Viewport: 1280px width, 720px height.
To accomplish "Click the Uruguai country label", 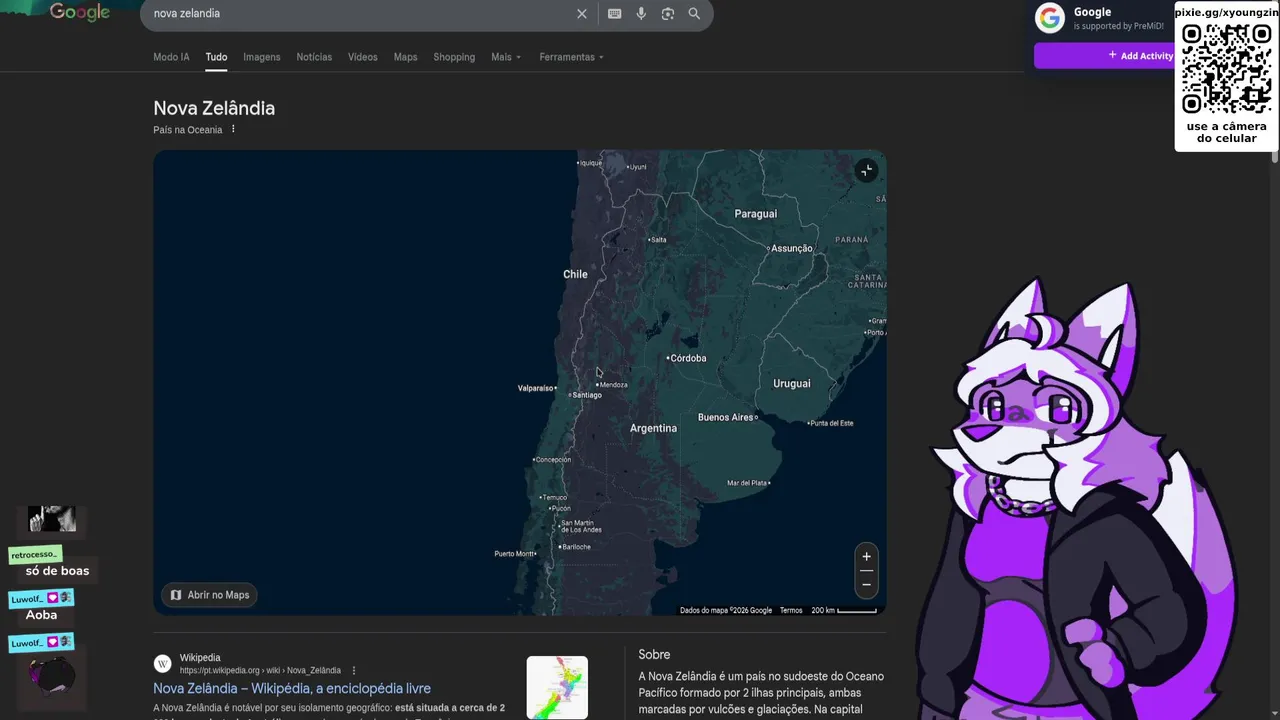I will coord(792,383).
